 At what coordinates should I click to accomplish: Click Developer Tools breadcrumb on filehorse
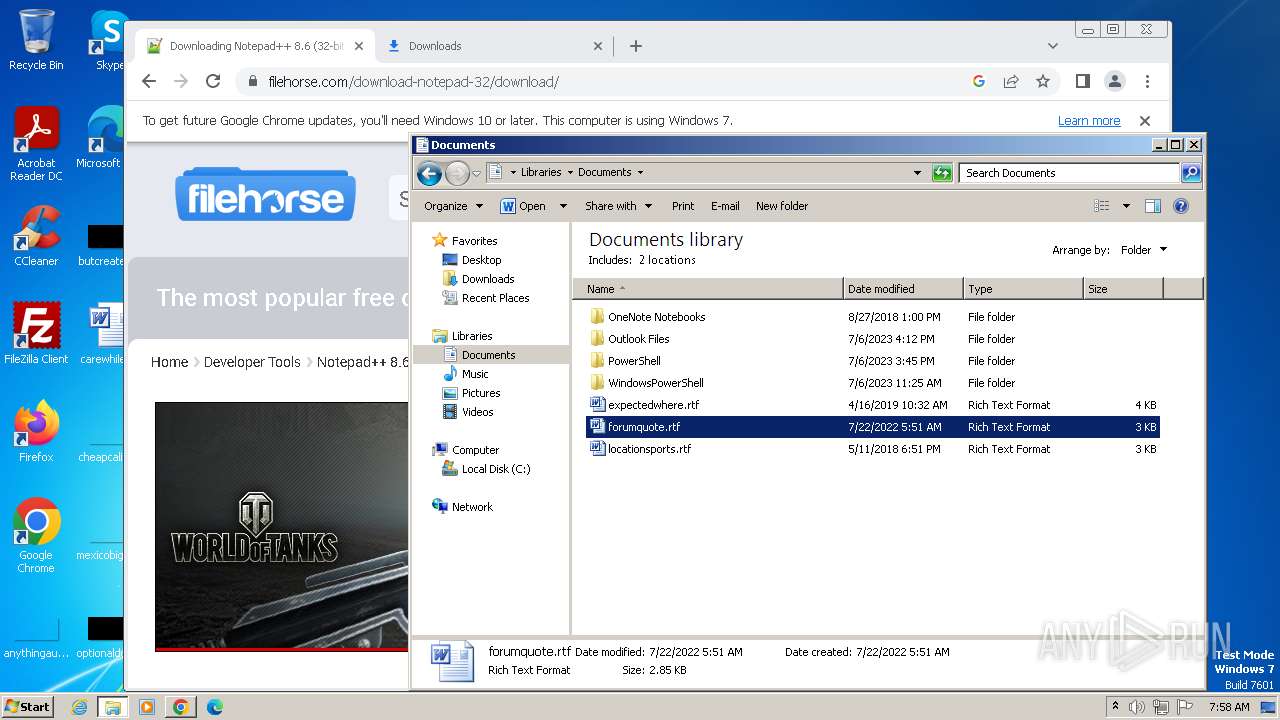point(252,362)
